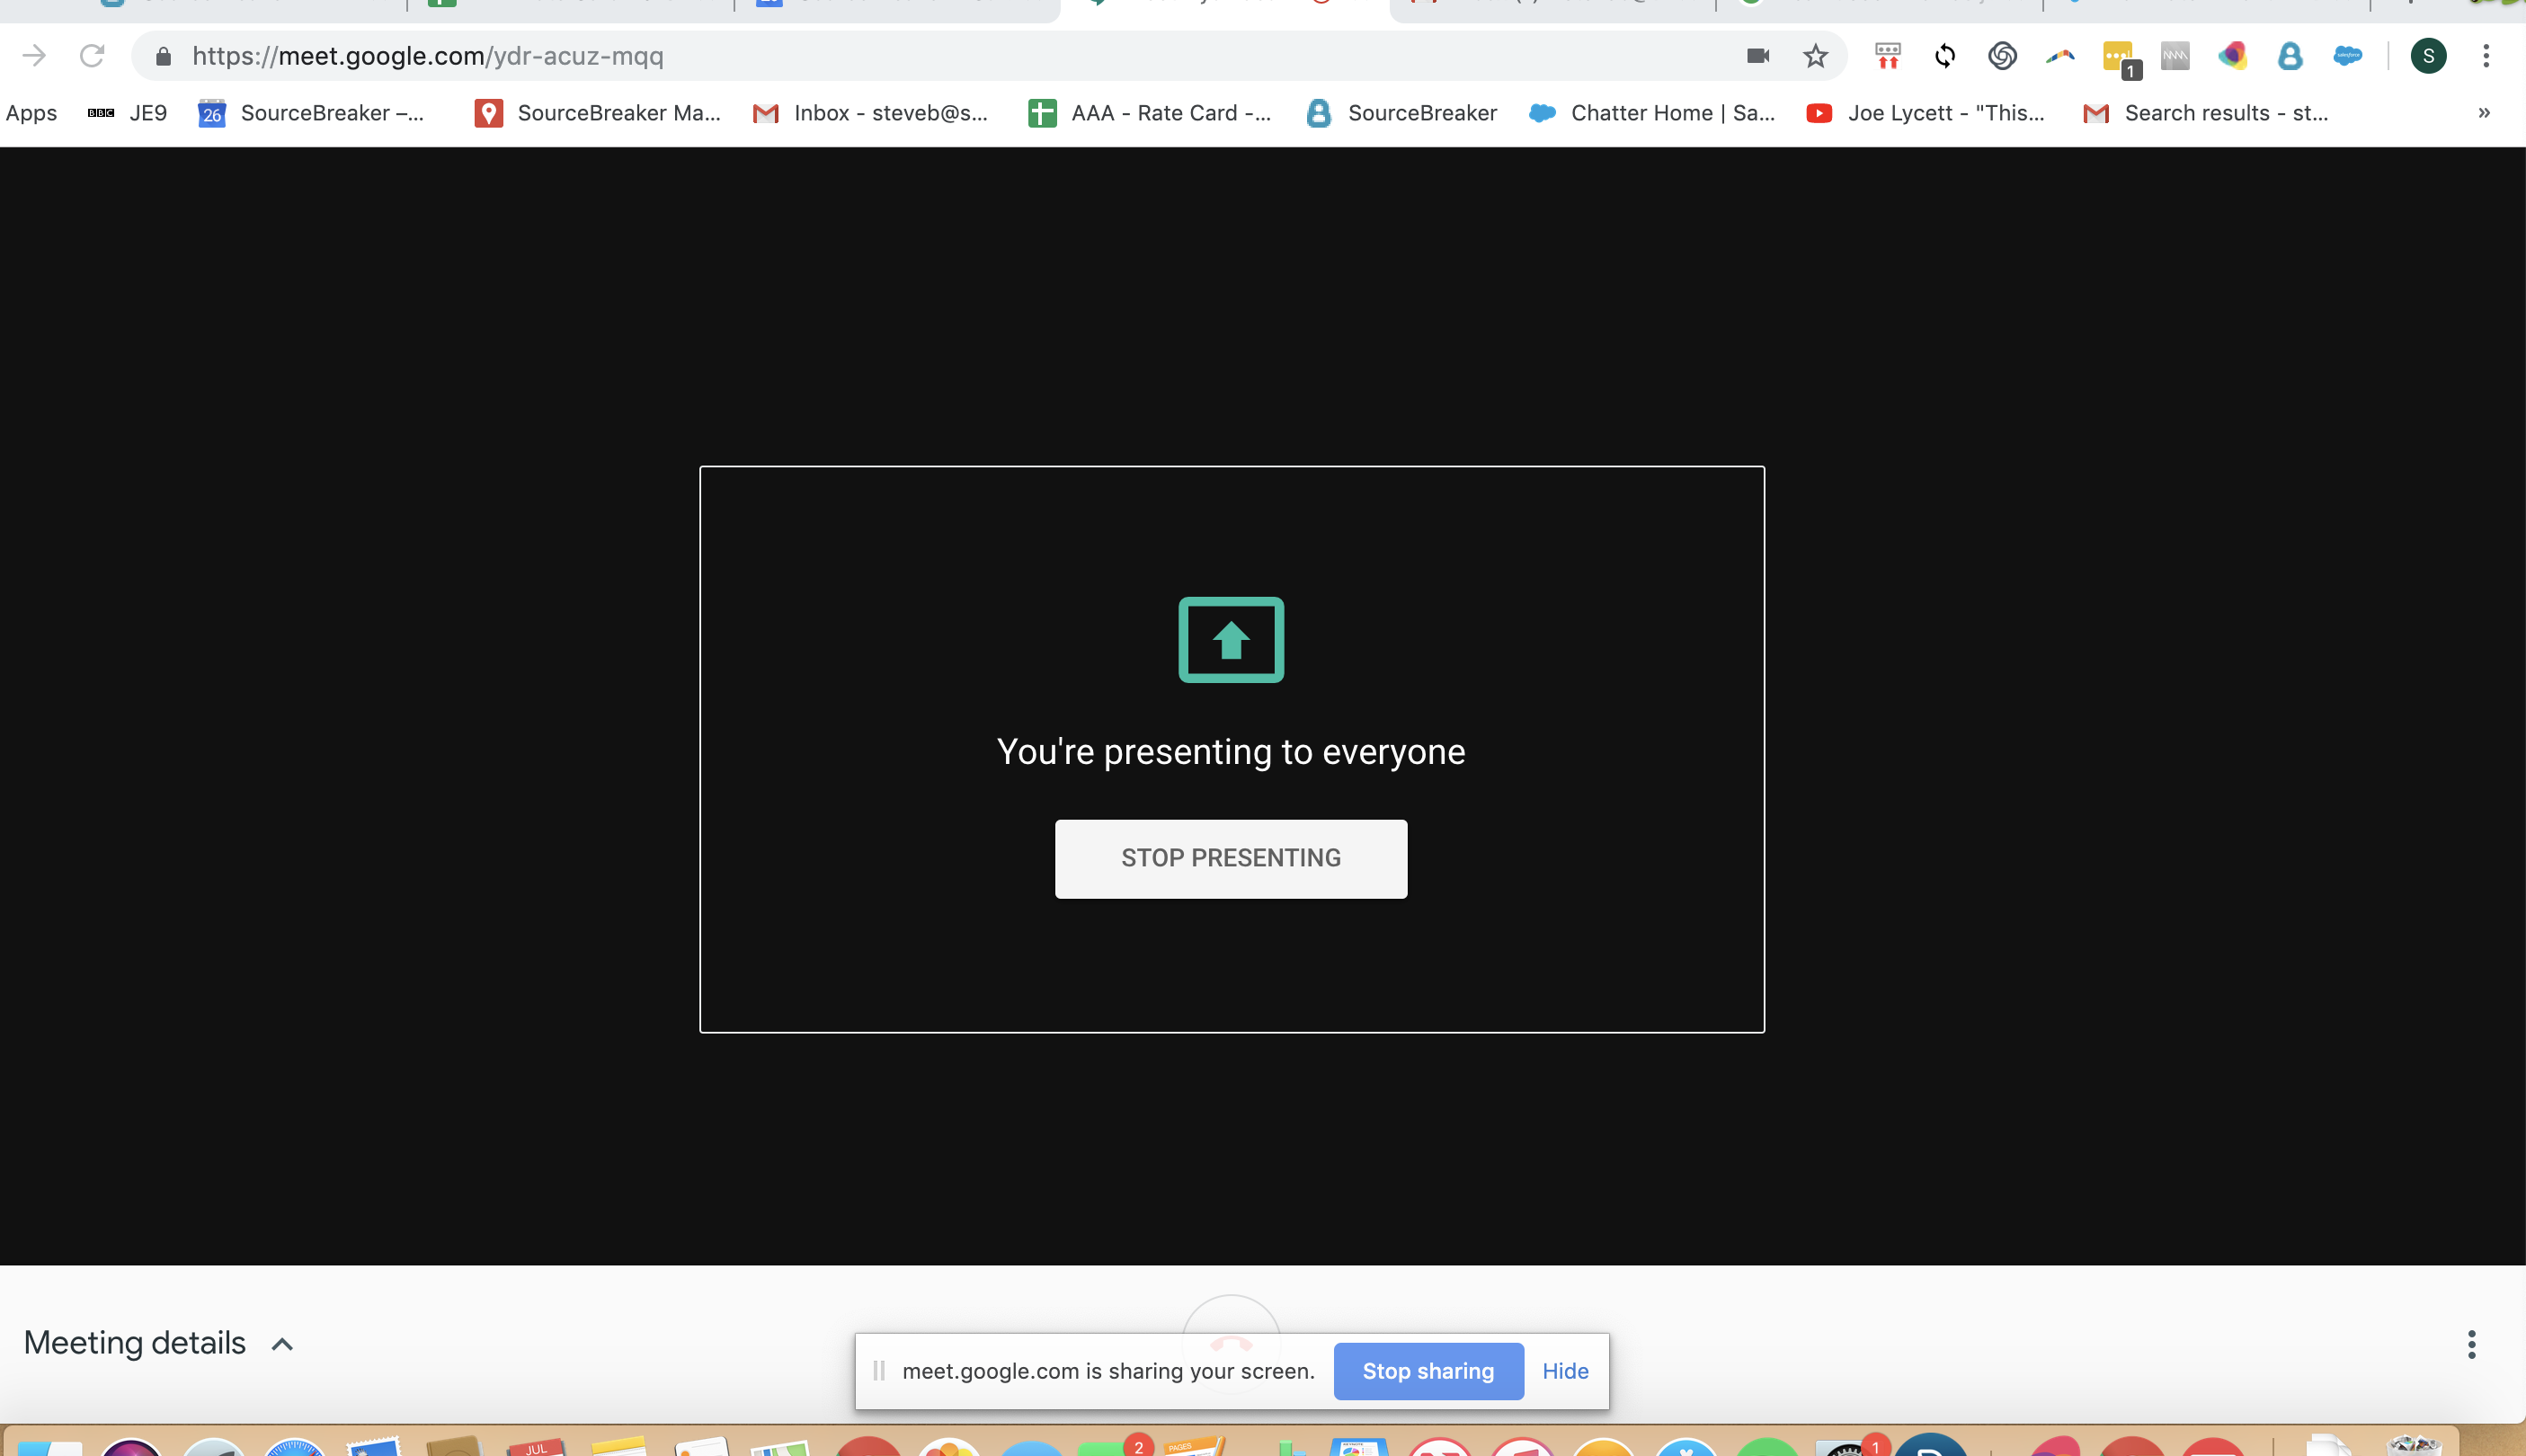The image size is (2526, 1456).
Task: Click the STOP PRESENTING button
Action: point(1230,858)
